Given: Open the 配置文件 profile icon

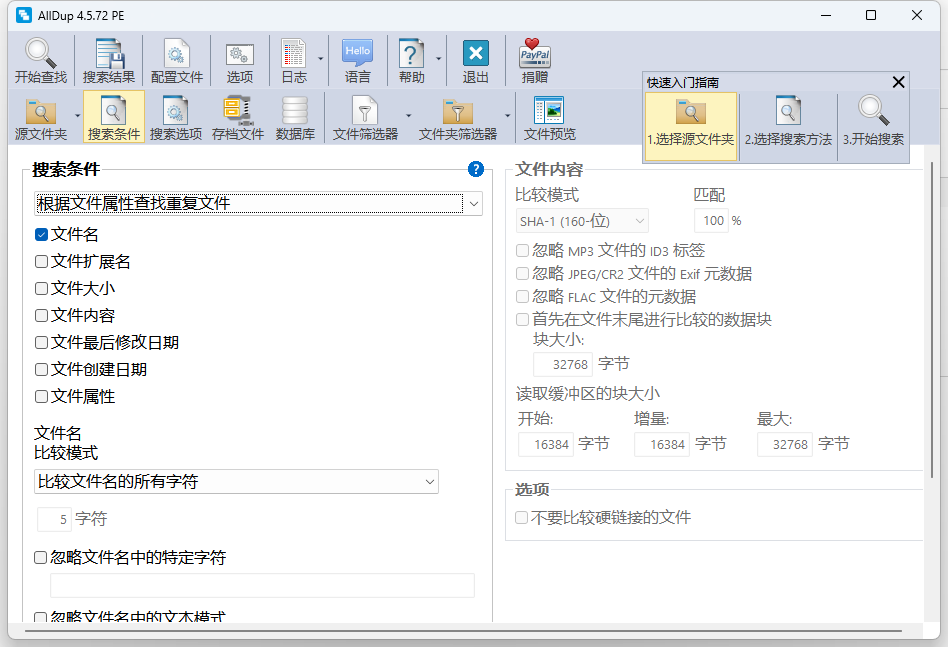Looking at the screenshot, I should tap(176, 61).
